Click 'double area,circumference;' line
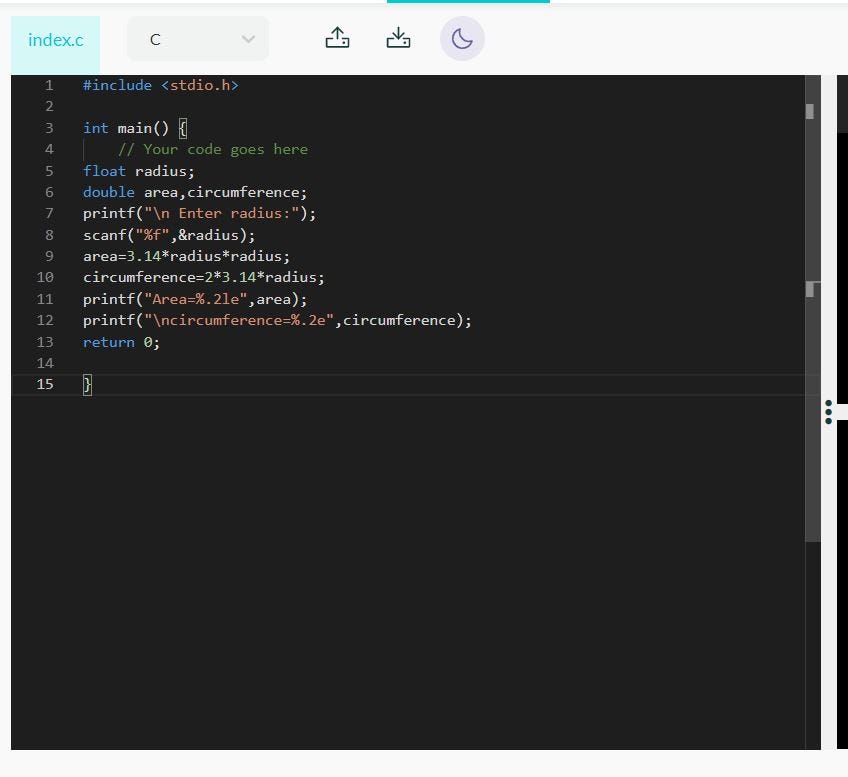Screen dimensions: 848x777 [x=195, y=192]
